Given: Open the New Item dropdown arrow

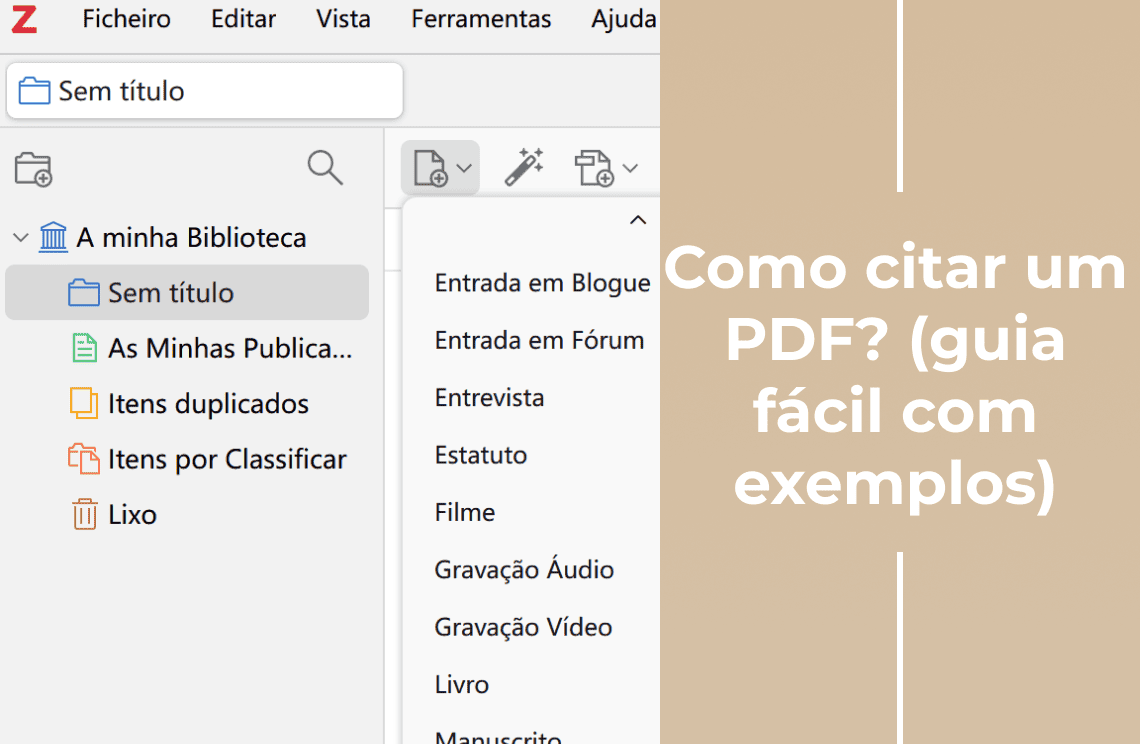Looking at the screenshot, I should tap(463, 167).
